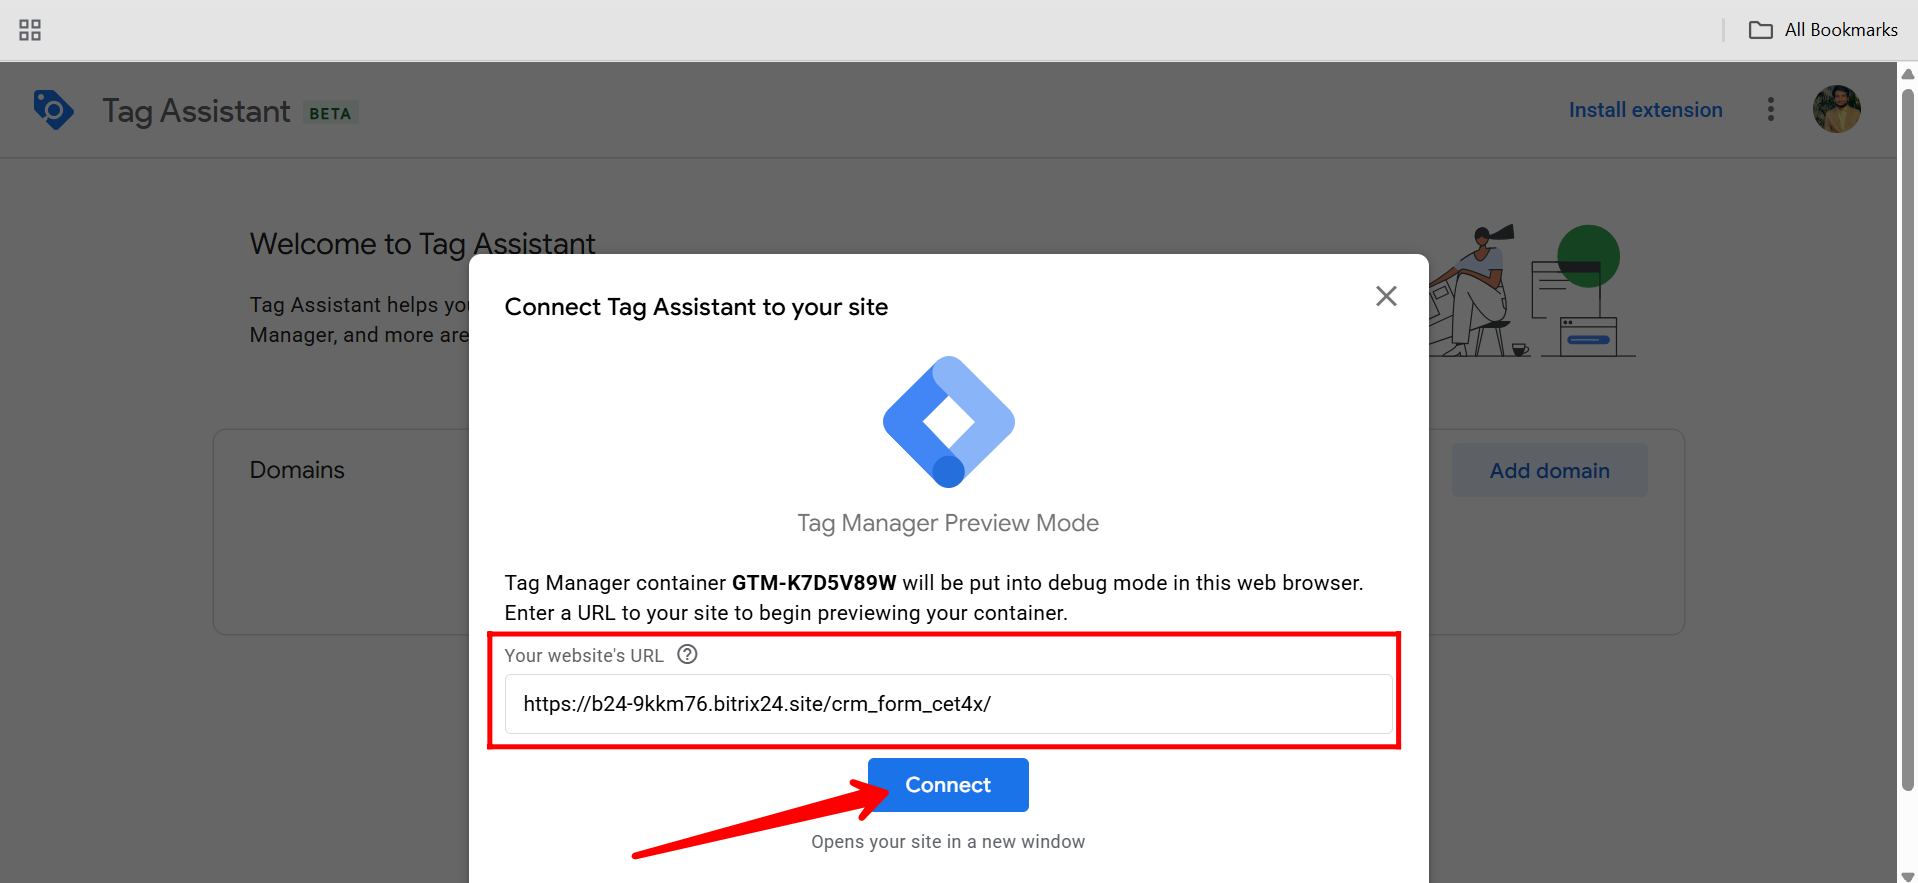
Task: Click the Install extension link
Action: (x=1645, y=110)
